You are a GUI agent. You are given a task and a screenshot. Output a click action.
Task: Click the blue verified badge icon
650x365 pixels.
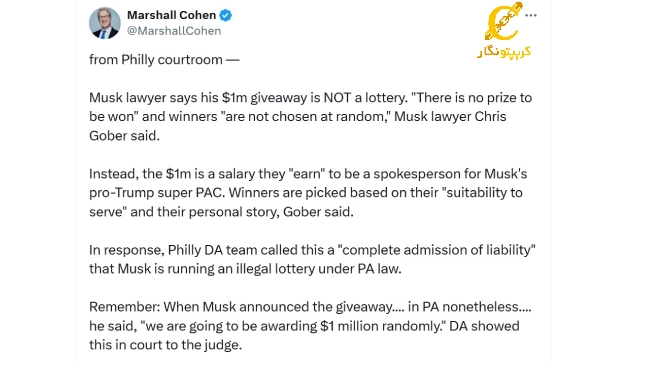click(x=226, y=15)
